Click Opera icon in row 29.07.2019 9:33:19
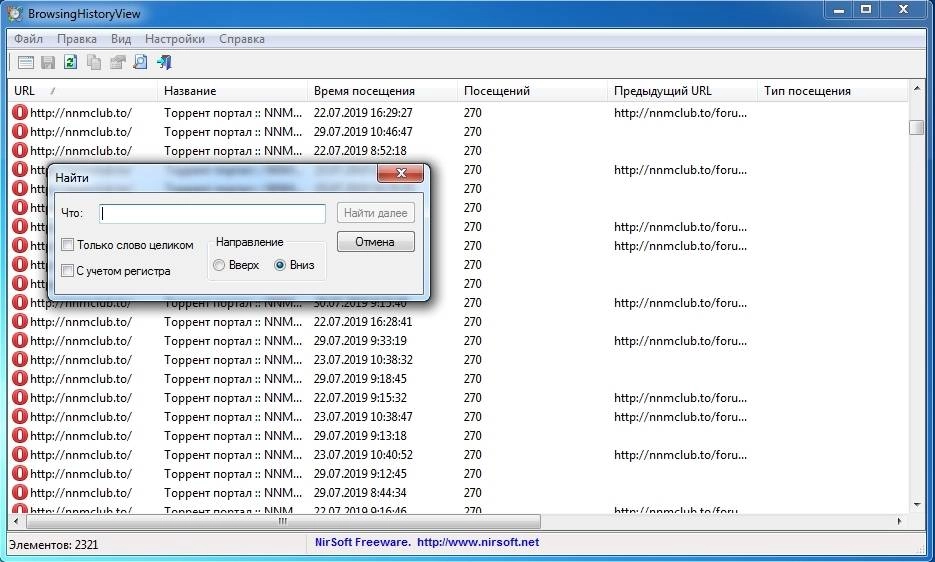Viewport: 935px width, 562px height. [20, 341]
